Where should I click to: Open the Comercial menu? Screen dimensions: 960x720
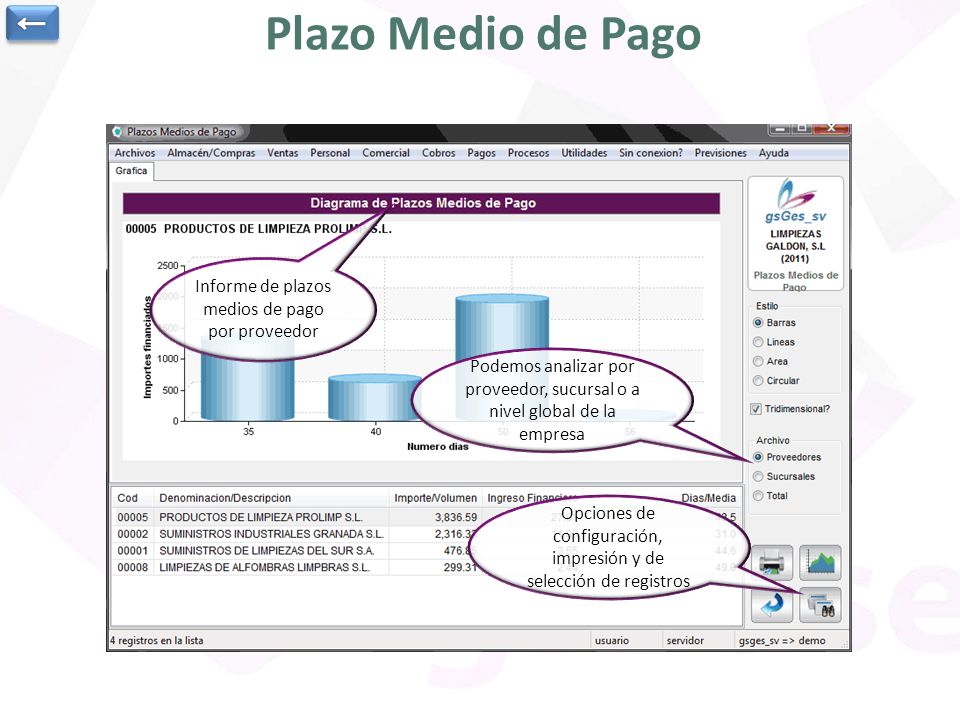(x=386, y=153)
